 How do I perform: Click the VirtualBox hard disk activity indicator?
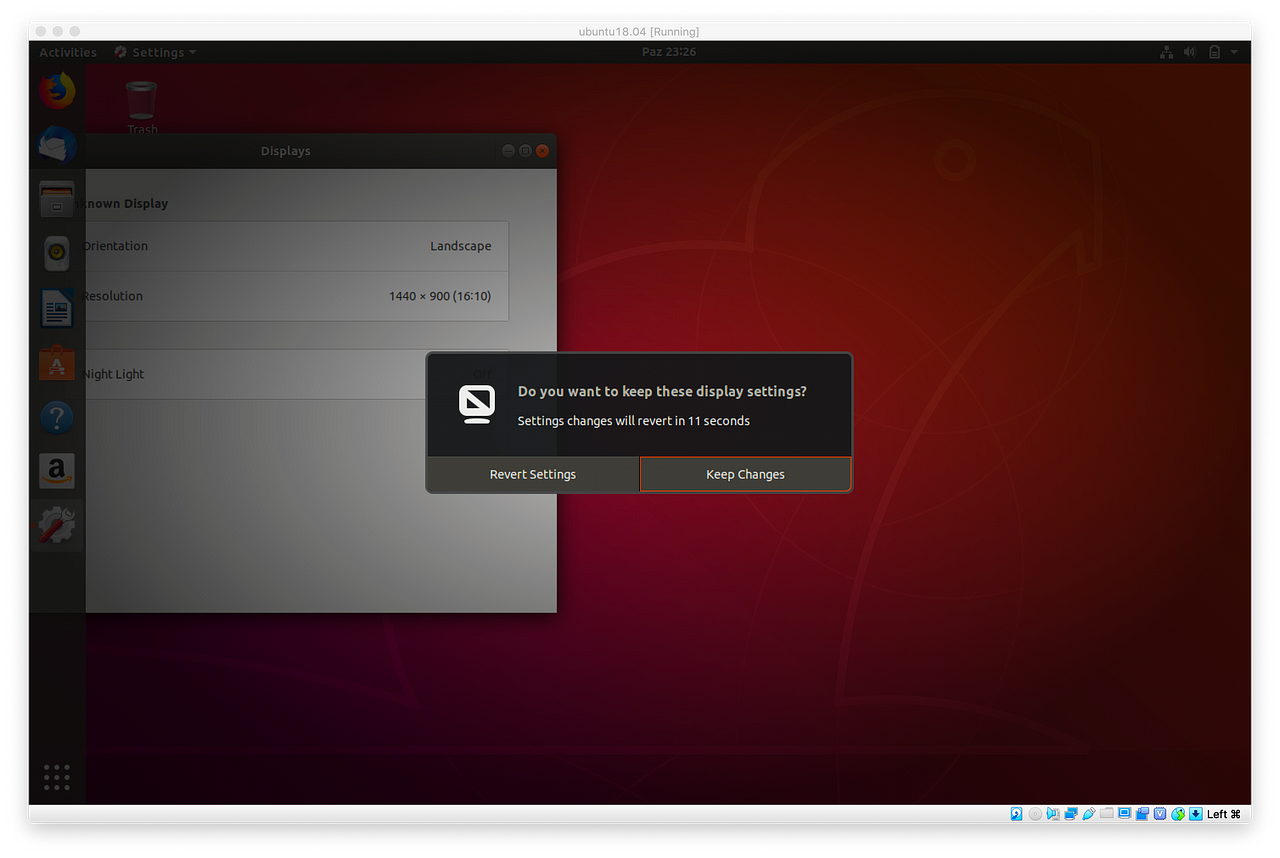(1016, 814)
